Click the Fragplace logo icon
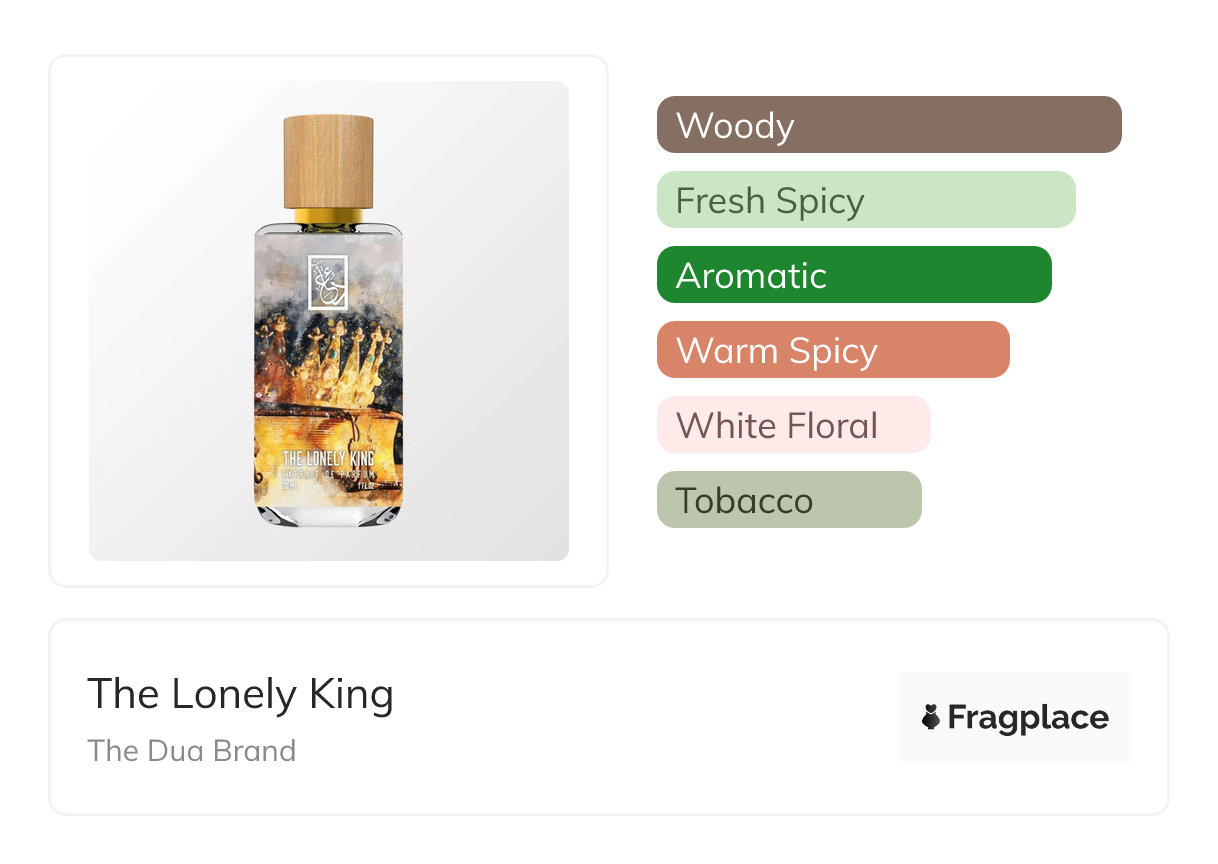This screenshot has width=1218, height=864. click(931, 717)
